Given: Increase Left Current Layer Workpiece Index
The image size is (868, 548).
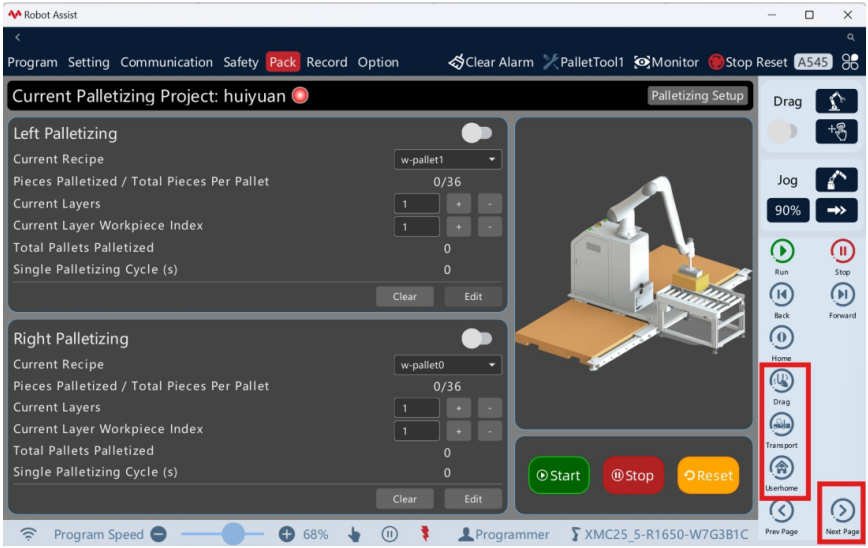Looking at the screenshot, I should coord(458,226).
